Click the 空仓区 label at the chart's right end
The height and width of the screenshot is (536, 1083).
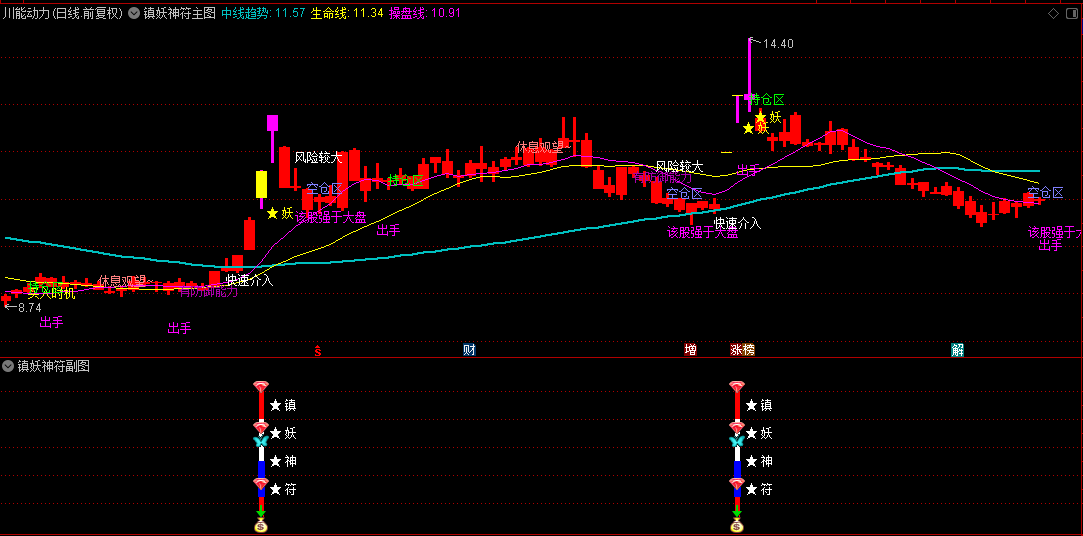(1045, 193)
